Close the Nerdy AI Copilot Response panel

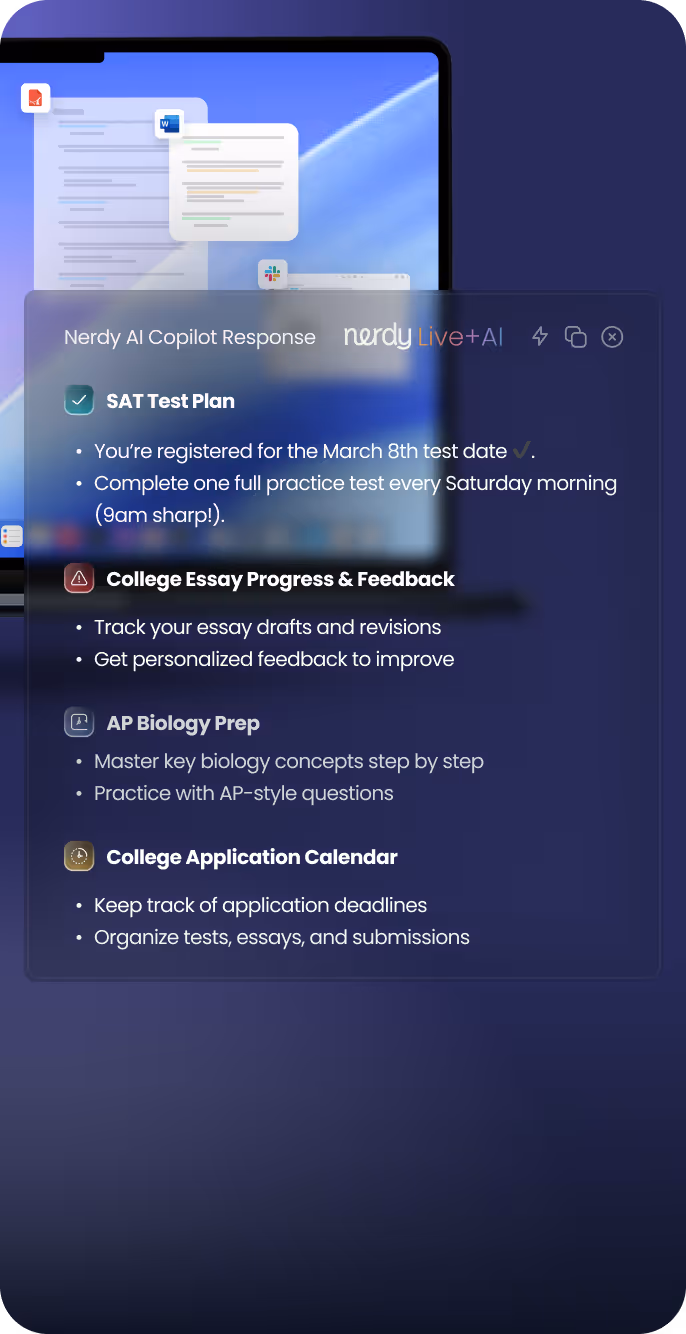(612, 337)
